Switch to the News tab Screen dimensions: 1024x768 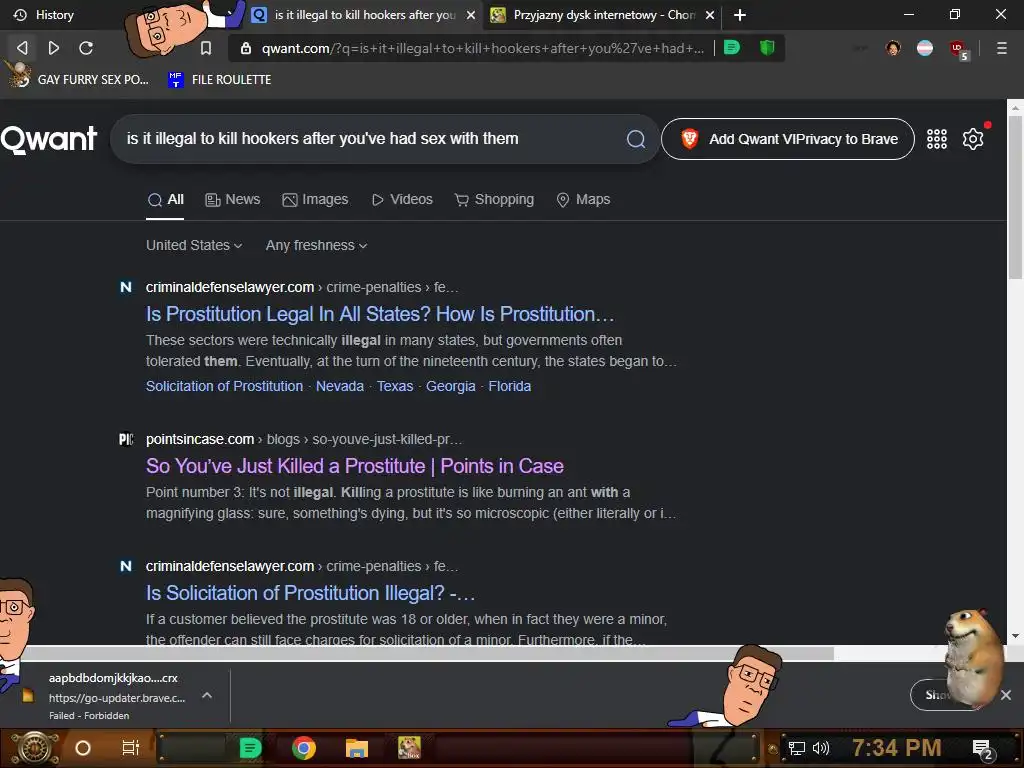point(232,200)
